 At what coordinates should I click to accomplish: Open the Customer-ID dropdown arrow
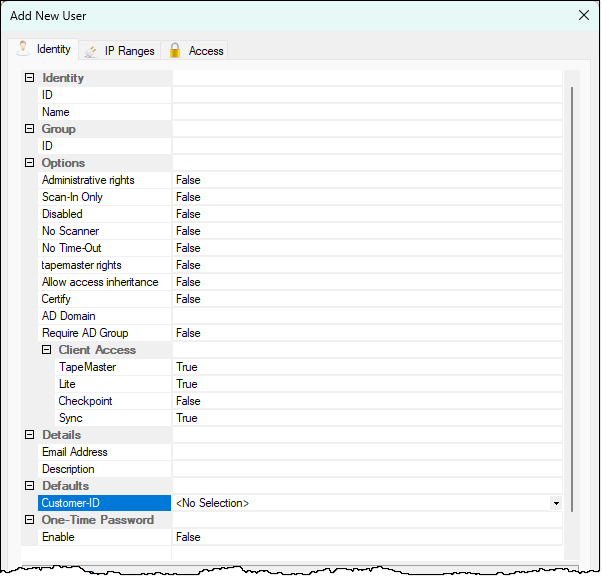tap(556, 503)
